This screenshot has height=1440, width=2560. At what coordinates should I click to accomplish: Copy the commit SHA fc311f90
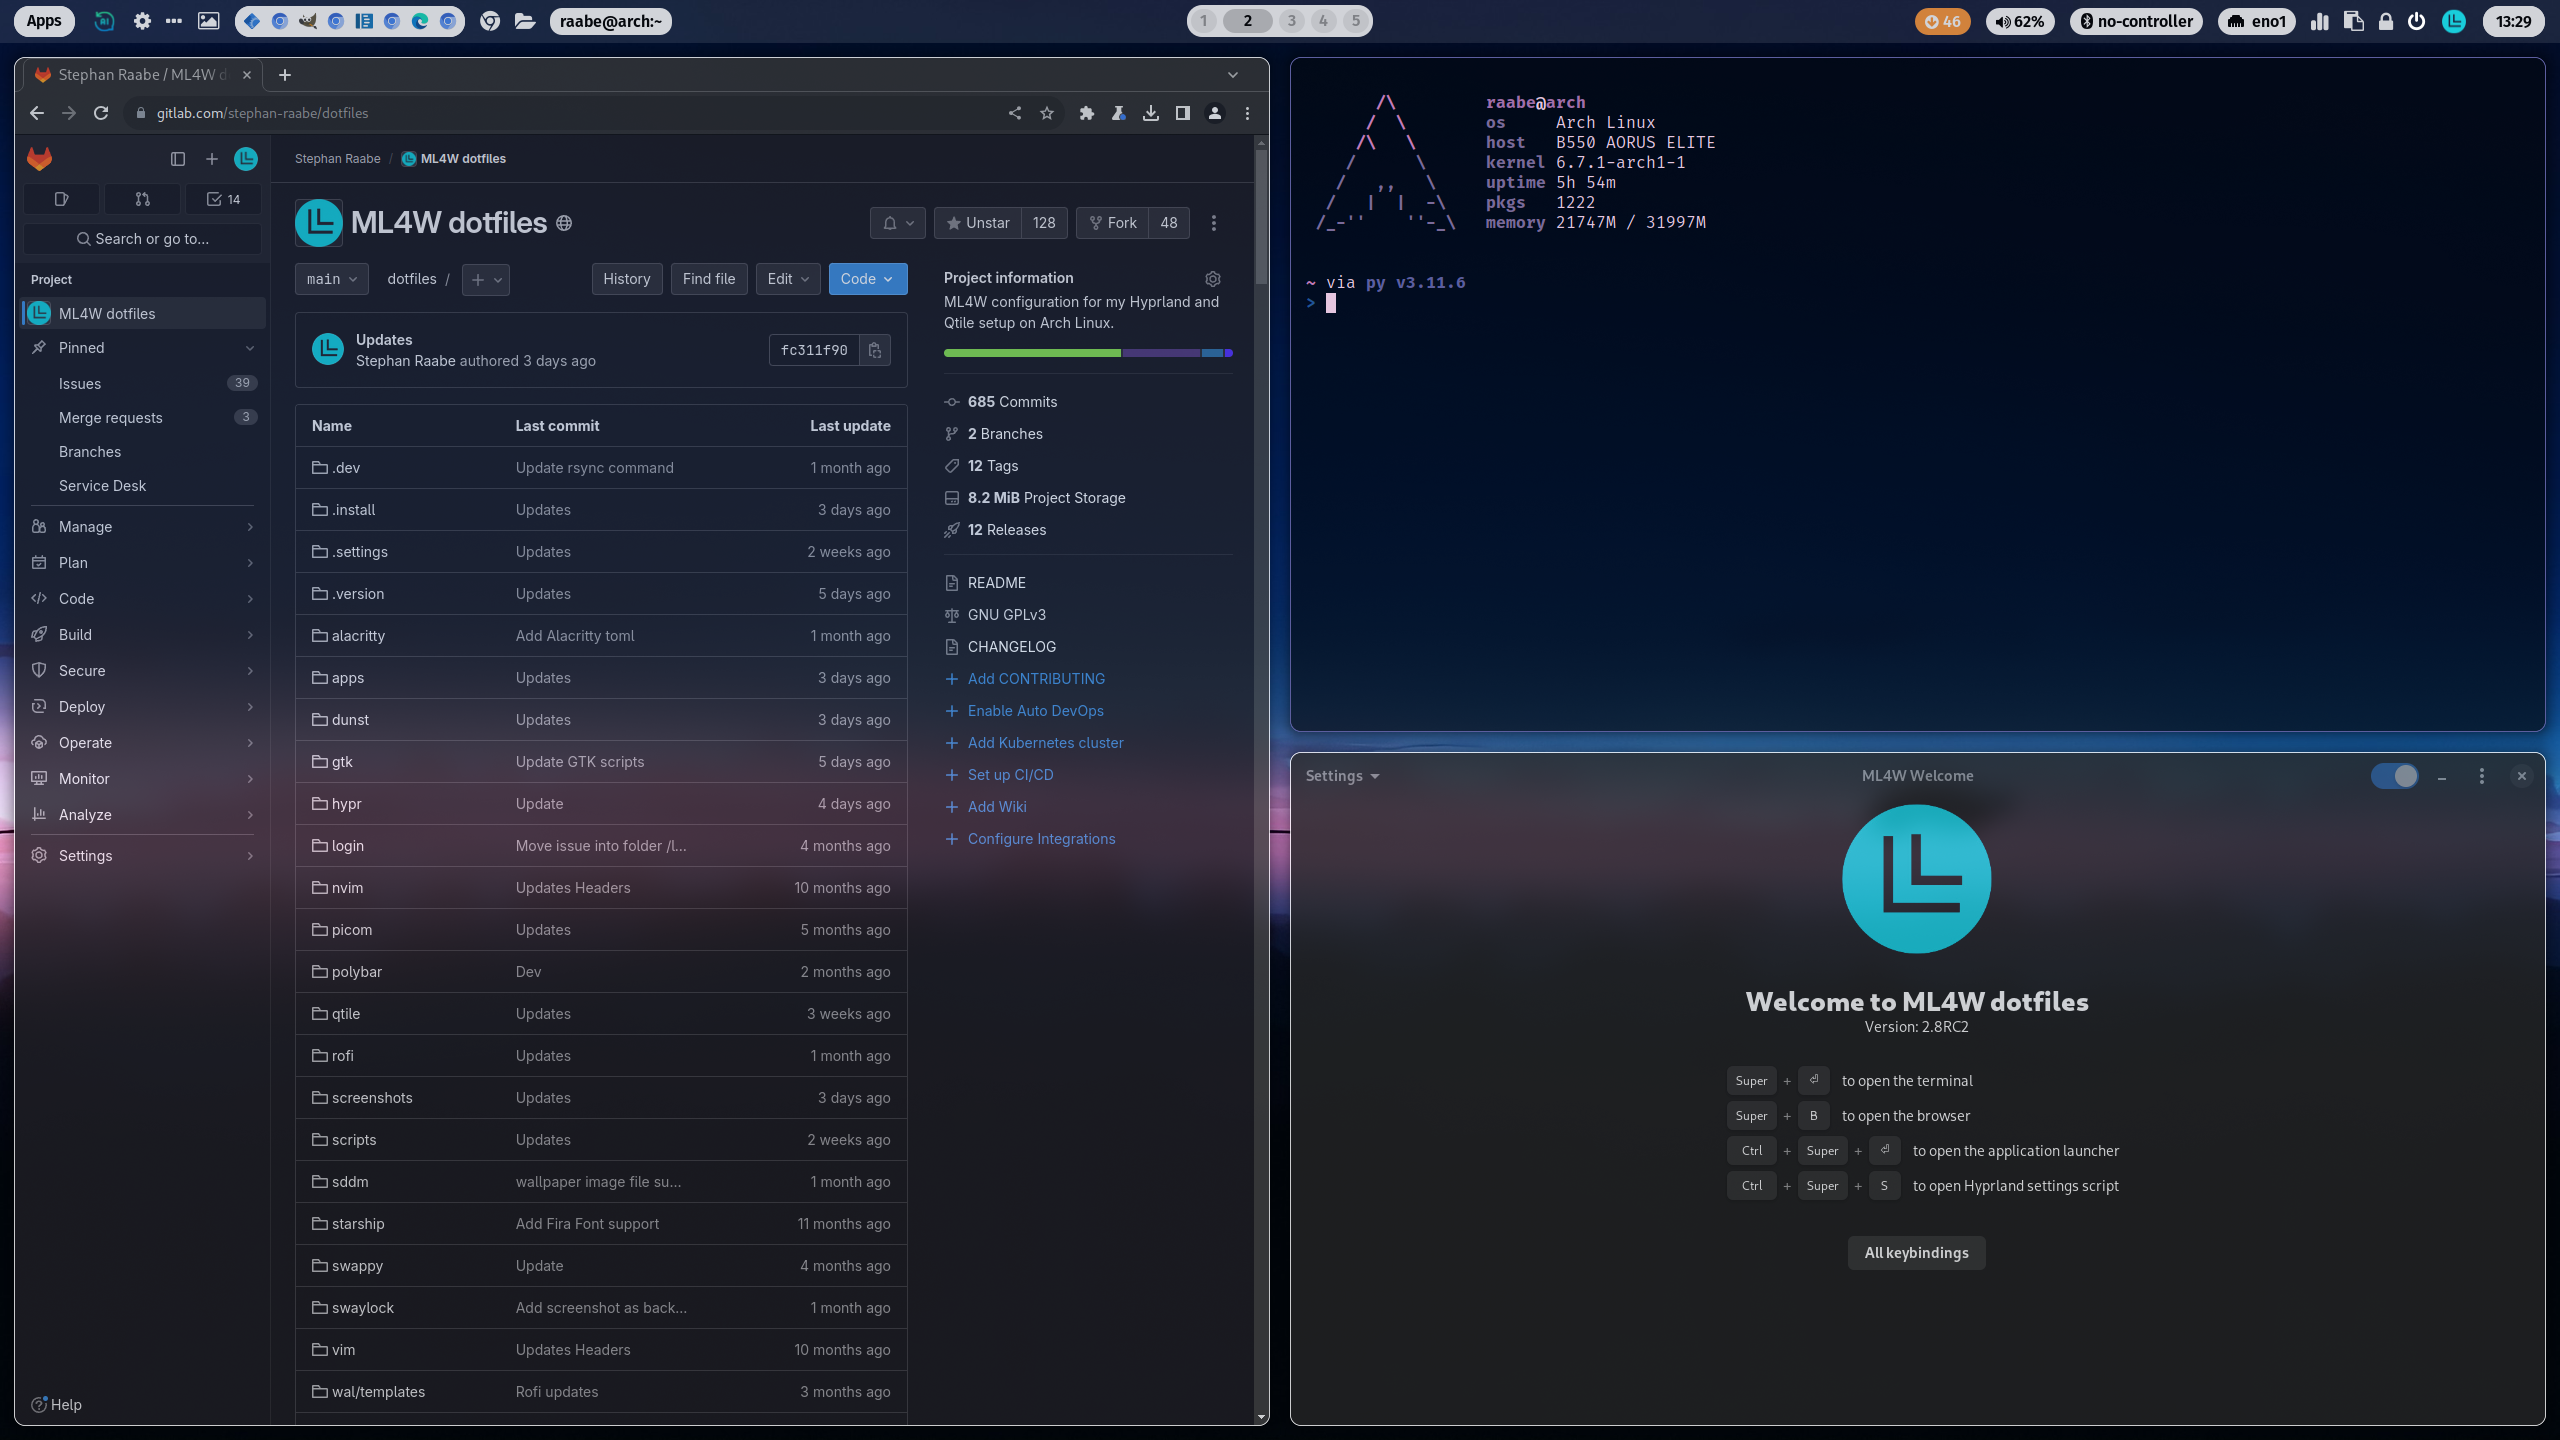[874, 350]
